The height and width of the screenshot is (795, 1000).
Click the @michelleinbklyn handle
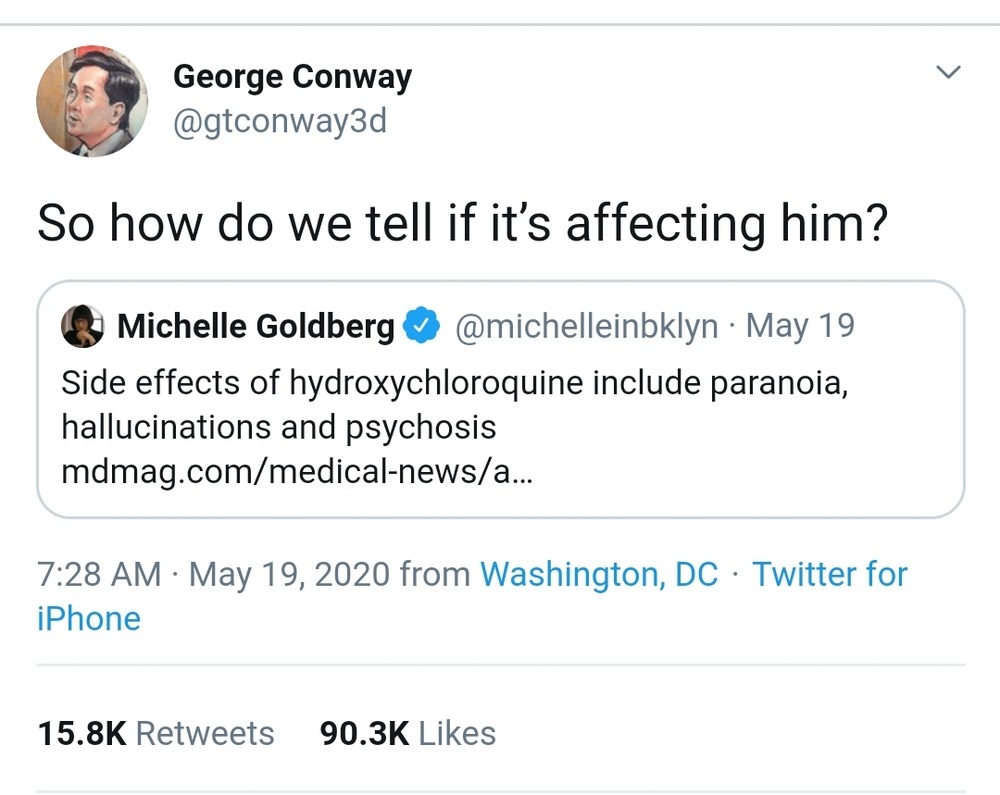[586, 326]
